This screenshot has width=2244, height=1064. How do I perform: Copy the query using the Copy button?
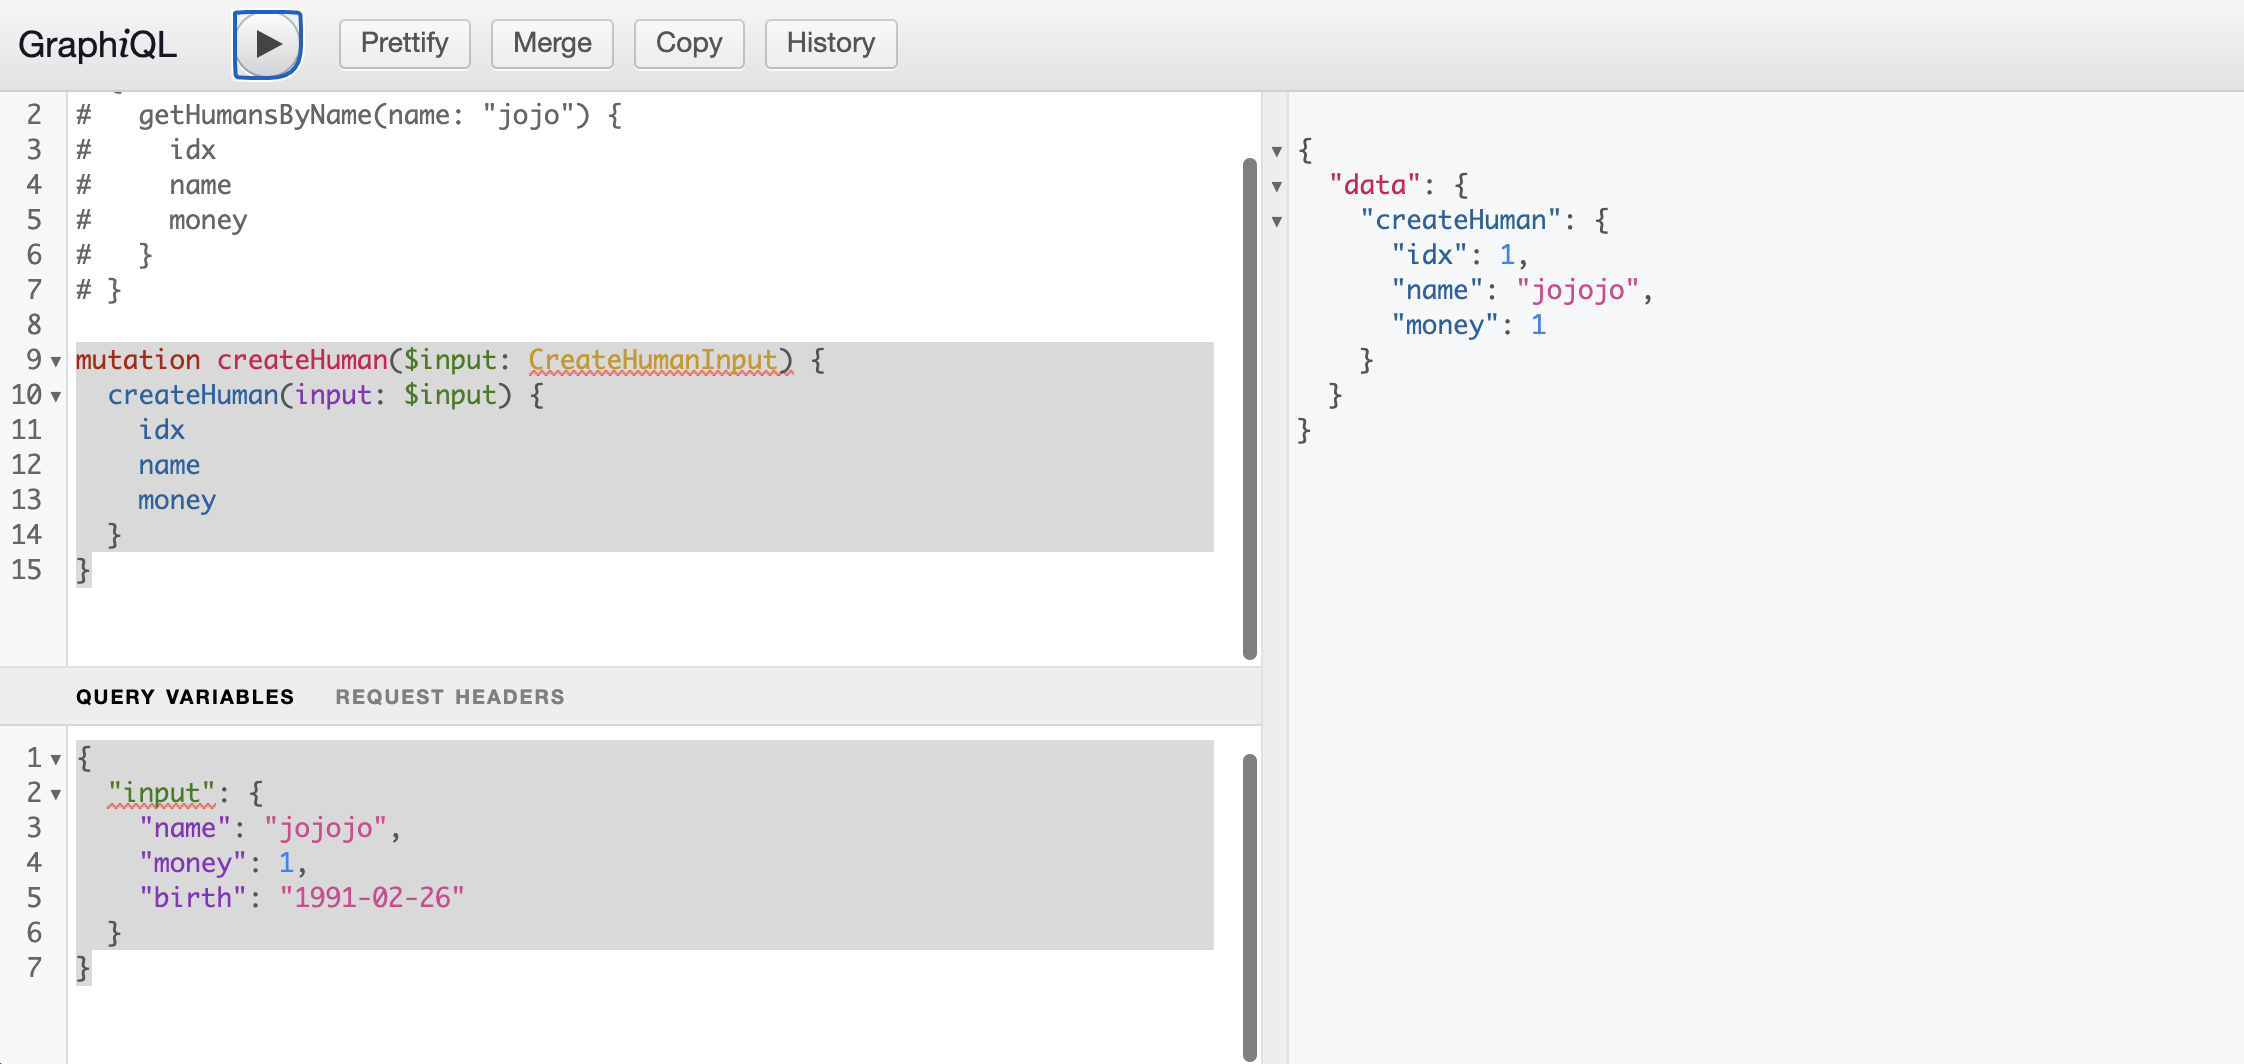(x=688, y=43)
